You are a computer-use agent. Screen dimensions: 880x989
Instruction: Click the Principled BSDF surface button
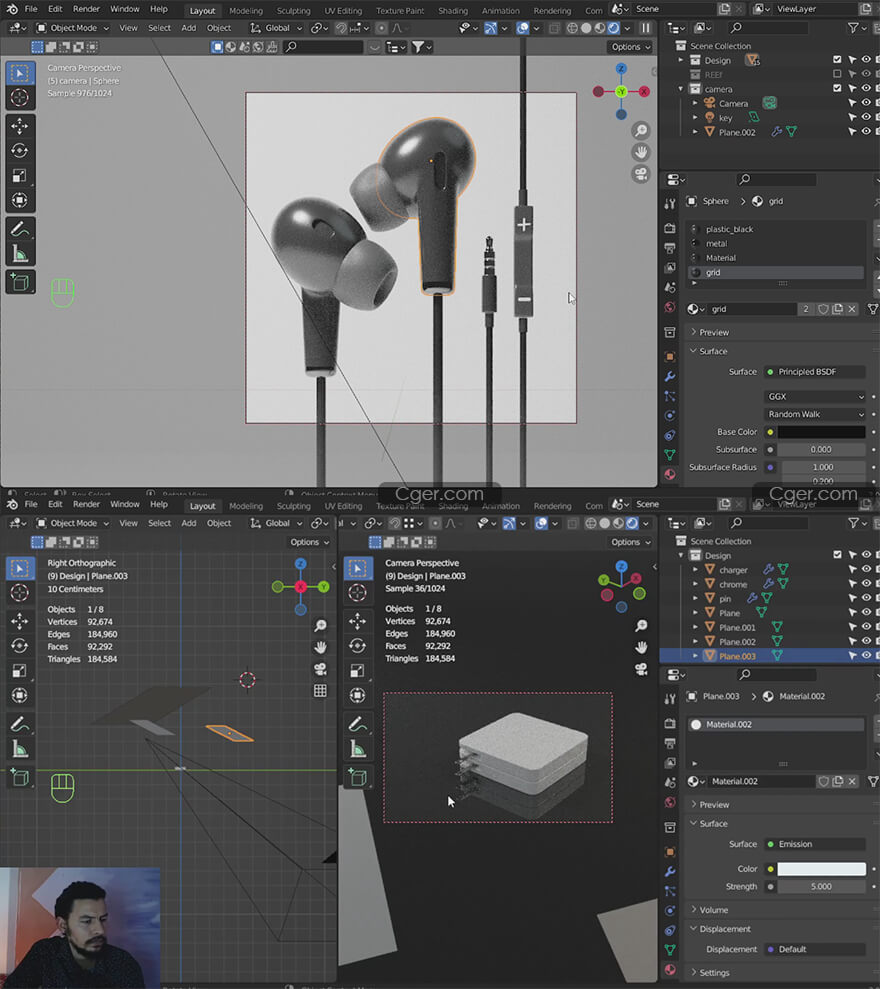tap(814, 372)
